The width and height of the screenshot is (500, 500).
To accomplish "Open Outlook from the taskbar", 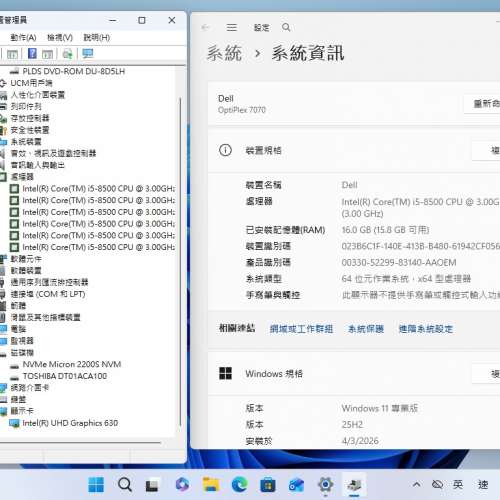I will click(x=296, y=485).
